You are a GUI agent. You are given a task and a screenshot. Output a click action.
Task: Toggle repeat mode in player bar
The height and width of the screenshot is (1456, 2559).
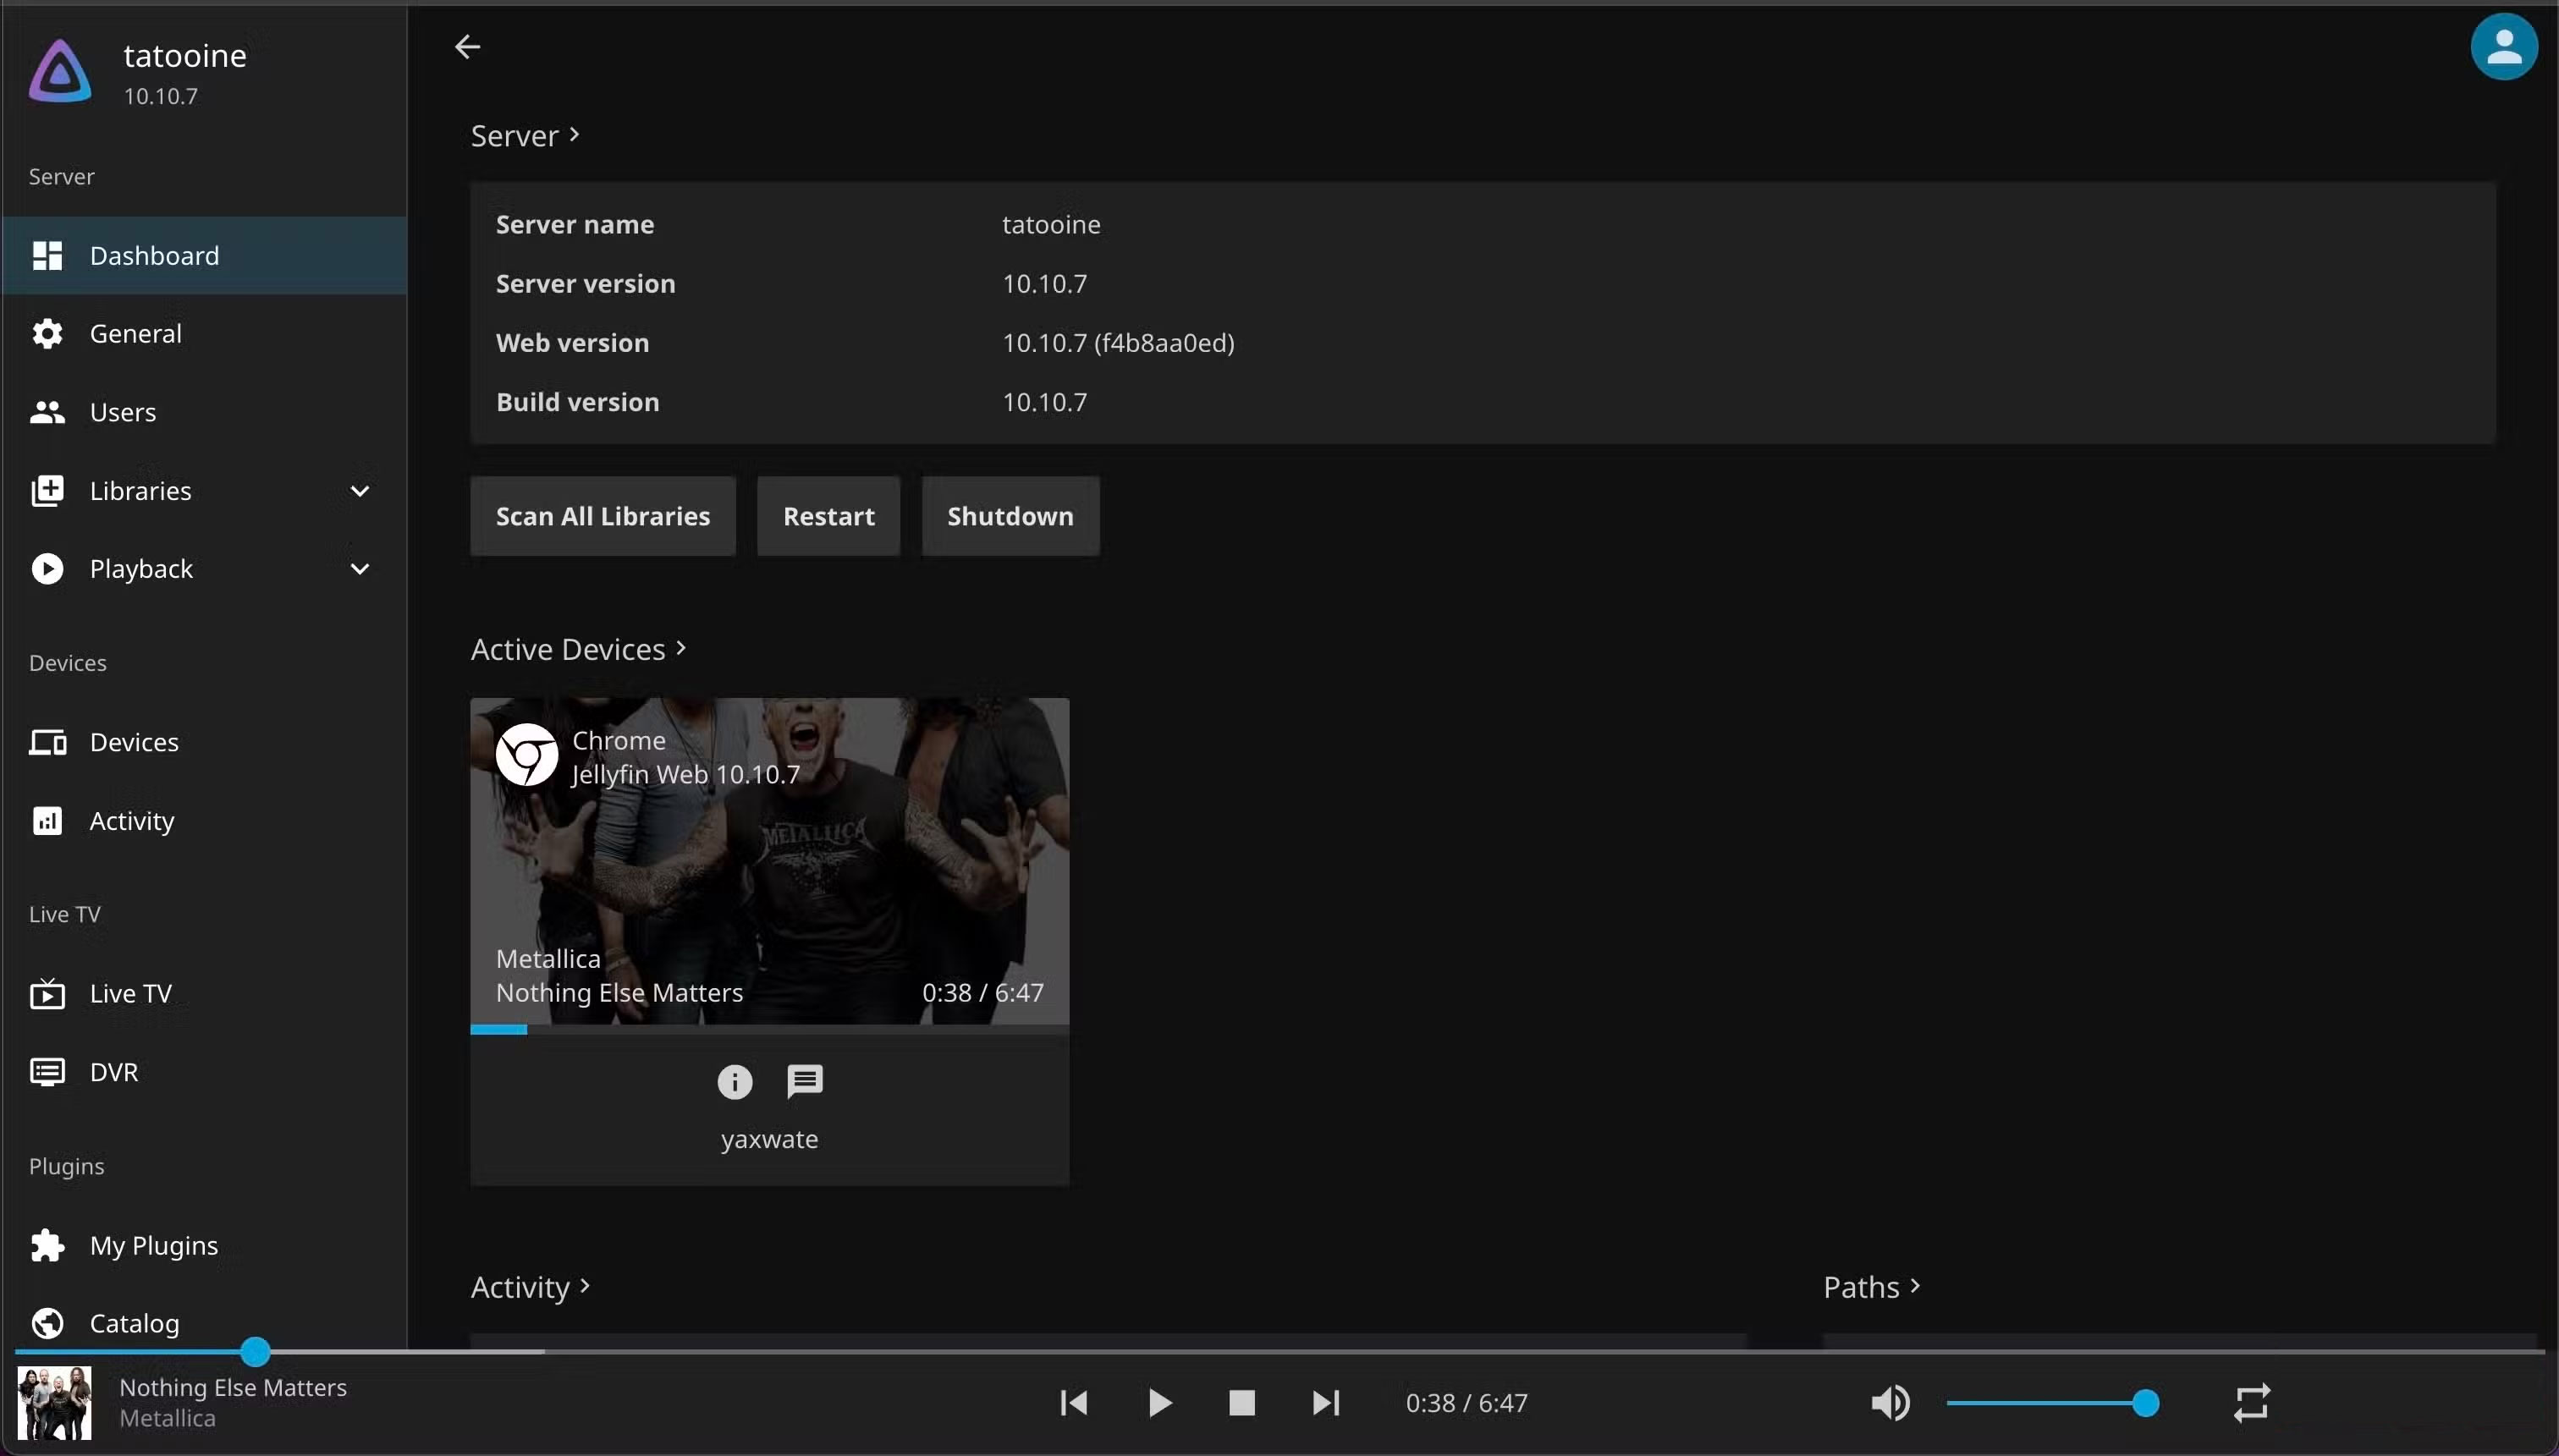2252,1403
